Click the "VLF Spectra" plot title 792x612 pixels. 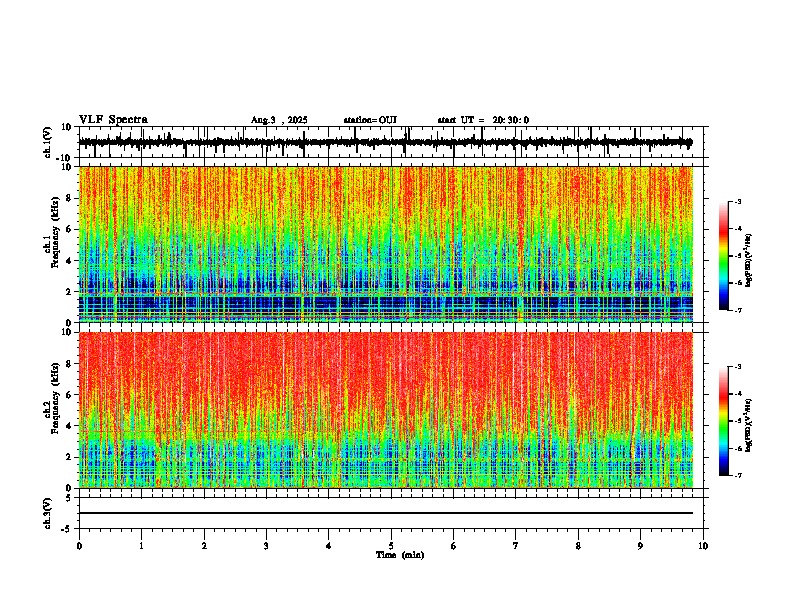coord(113,120)
